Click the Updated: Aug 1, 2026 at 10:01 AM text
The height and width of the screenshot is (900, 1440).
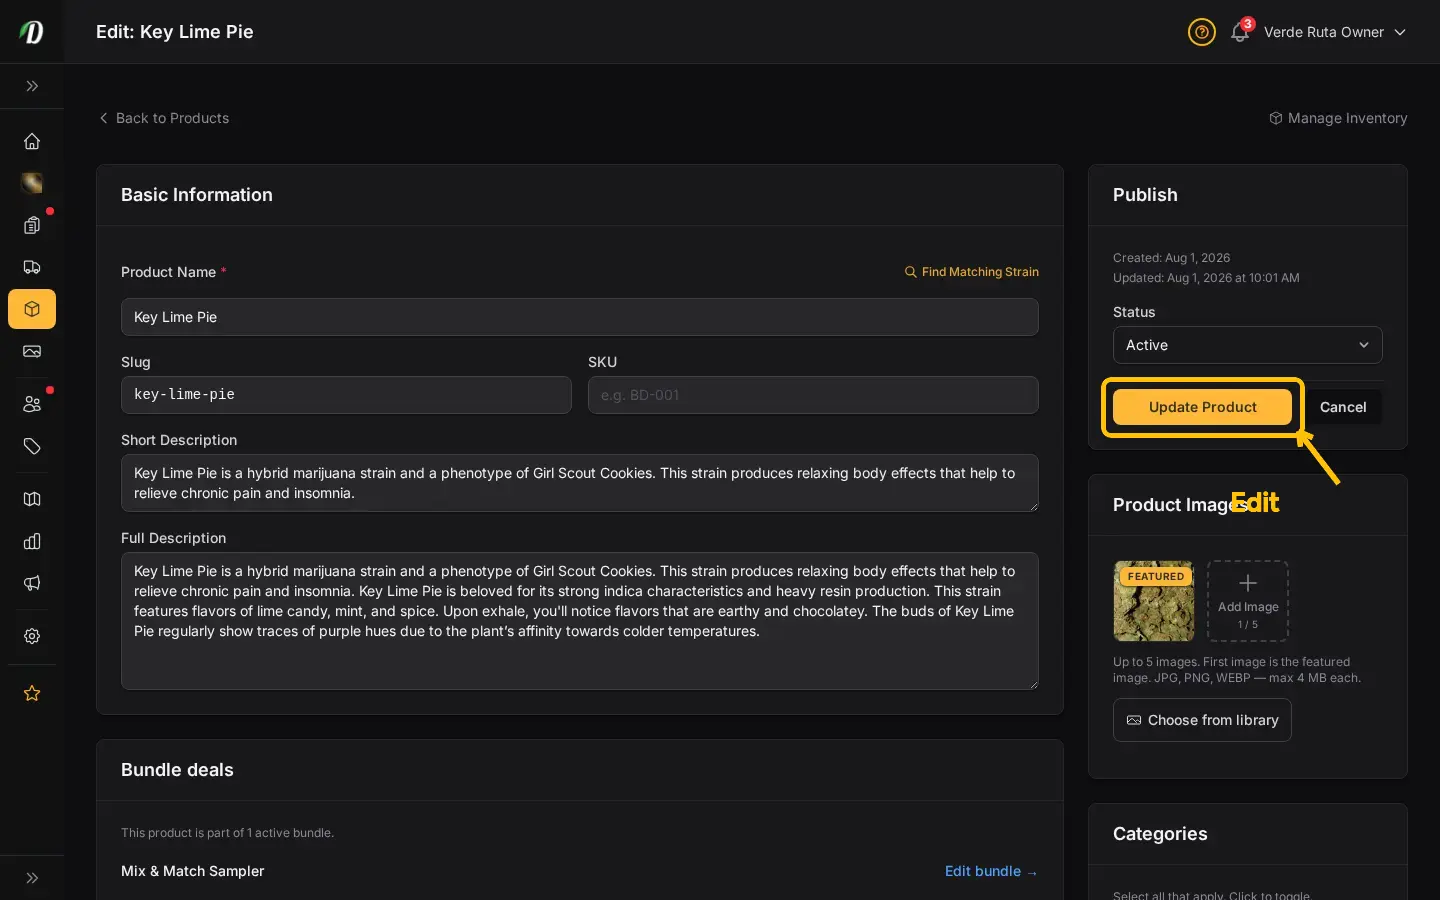1206,278
